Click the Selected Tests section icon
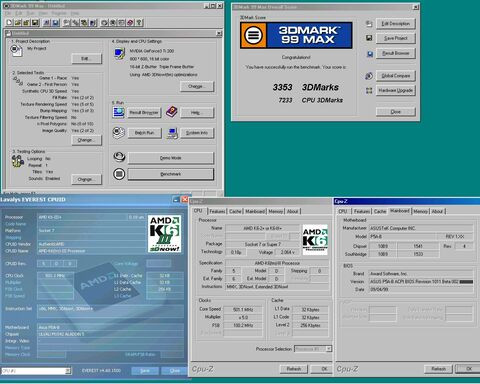480x384 pixels. 18,81
